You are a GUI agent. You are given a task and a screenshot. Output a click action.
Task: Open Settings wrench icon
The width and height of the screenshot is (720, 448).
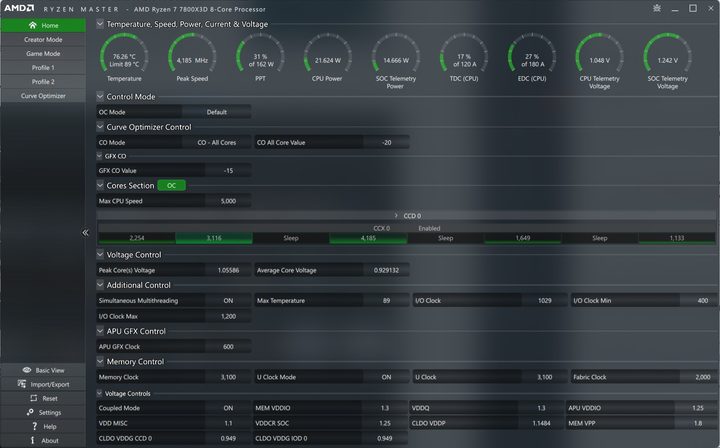(30, 412)
